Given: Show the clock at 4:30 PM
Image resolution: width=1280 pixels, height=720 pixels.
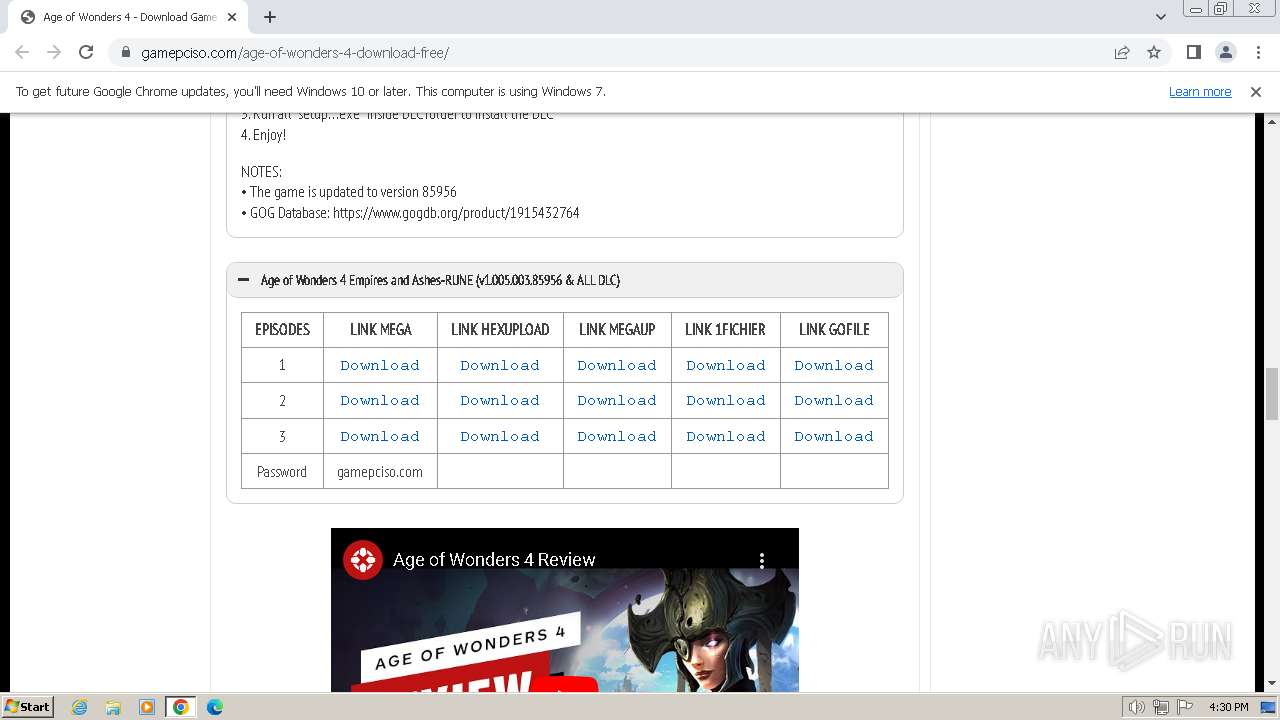Looking at the screenshot, I should 1228,707.
